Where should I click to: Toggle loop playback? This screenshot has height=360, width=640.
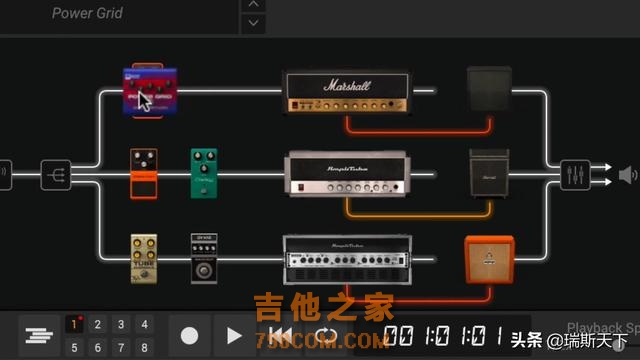point(326,336)
